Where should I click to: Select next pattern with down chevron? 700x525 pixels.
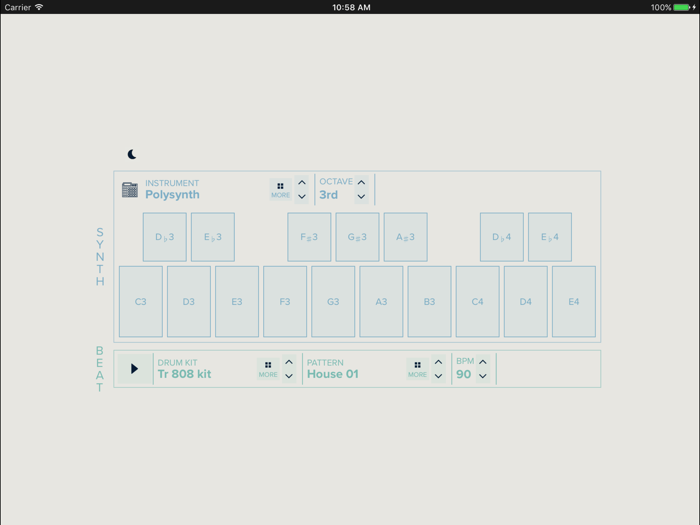click(x=438, y=376)
